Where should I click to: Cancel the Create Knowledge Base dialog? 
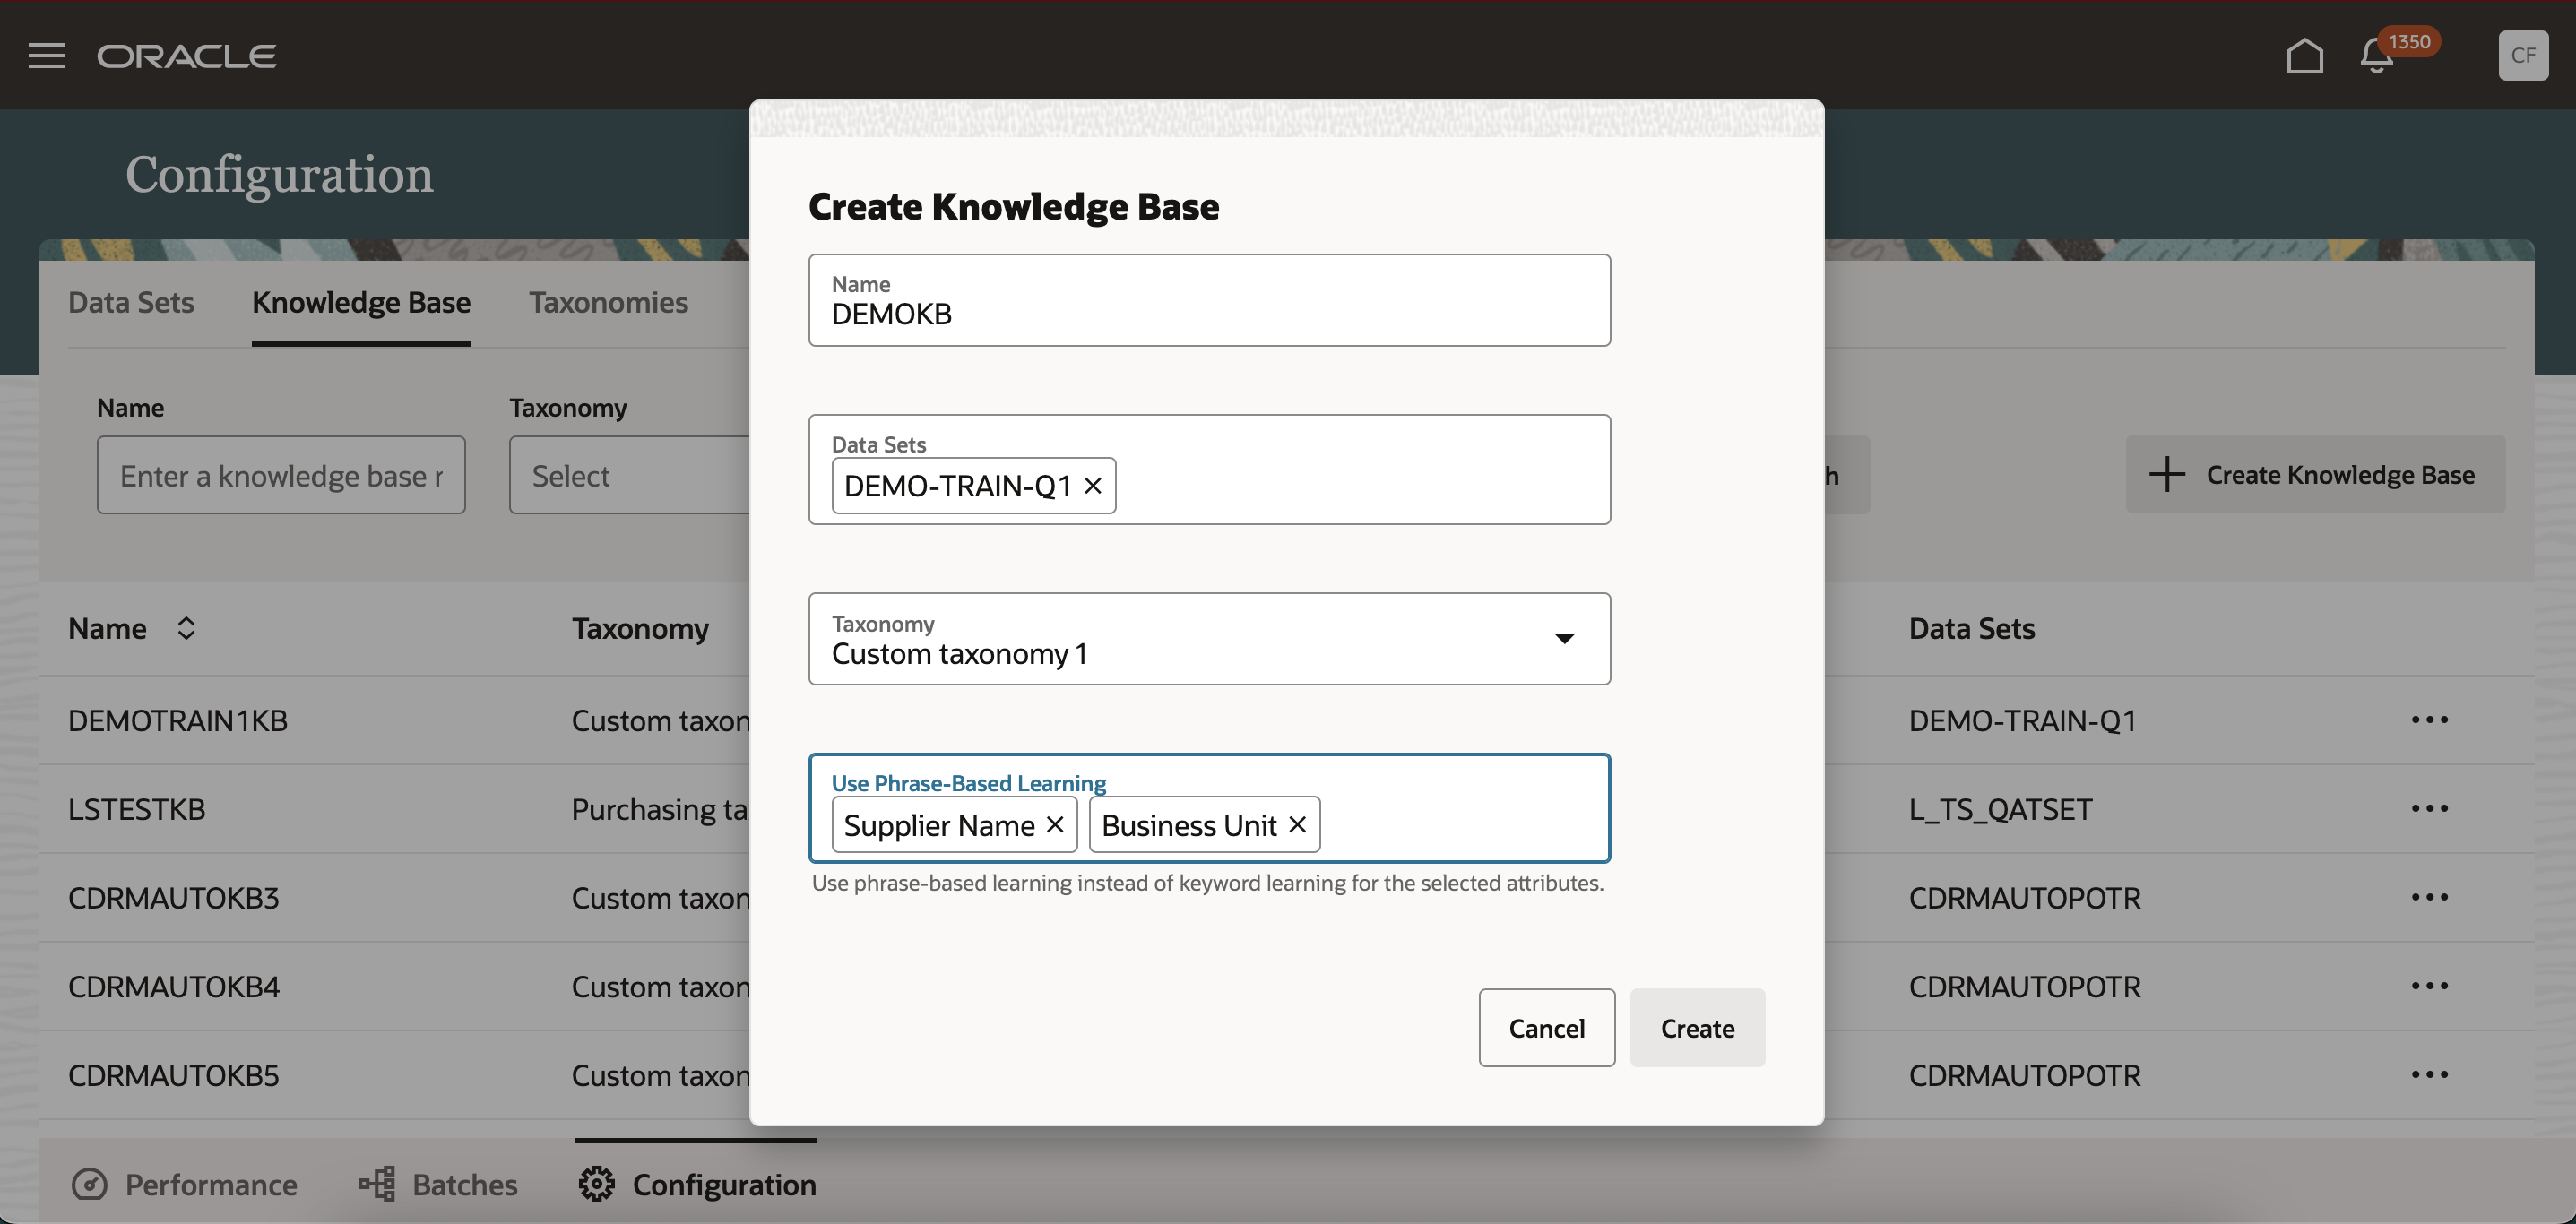1546,1028
